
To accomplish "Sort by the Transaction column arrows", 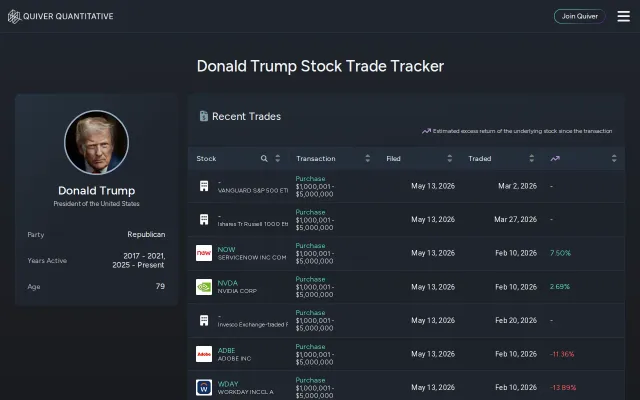I will point(367,158).
